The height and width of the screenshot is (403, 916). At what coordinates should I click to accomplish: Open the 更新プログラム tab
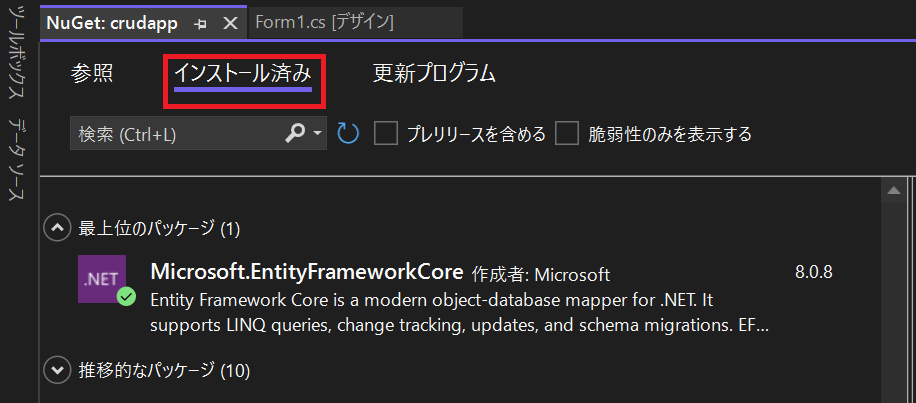pos(434,73)
